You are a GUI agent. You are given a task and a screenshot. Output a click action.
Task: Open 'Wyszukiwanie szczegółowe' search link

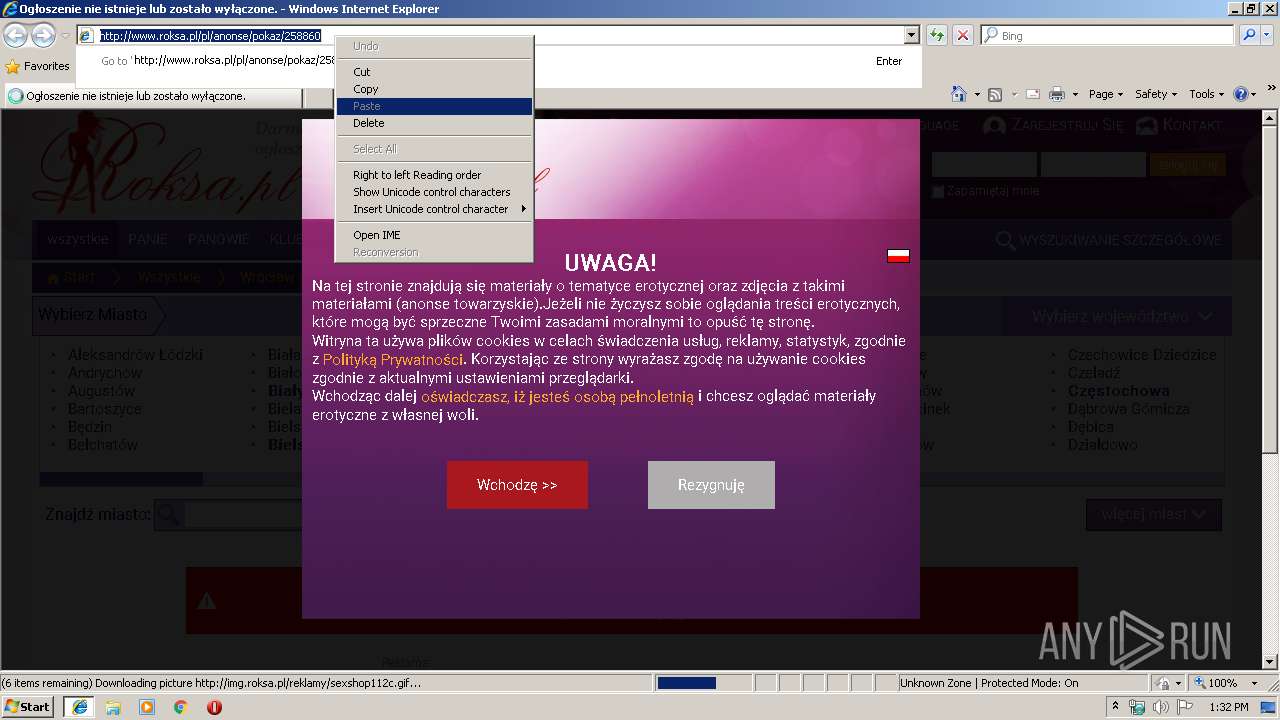(x=1109, y=240)
